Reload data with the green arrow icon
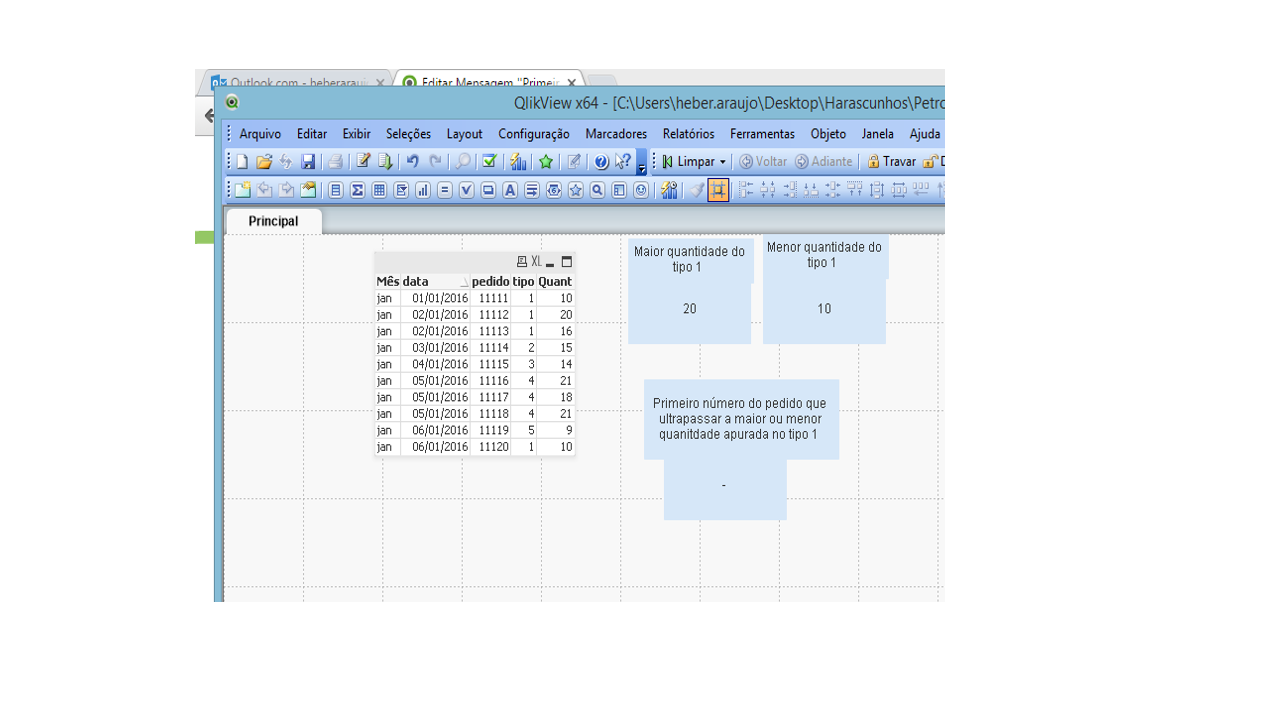The image size is (1280, 720). [385, 161]
